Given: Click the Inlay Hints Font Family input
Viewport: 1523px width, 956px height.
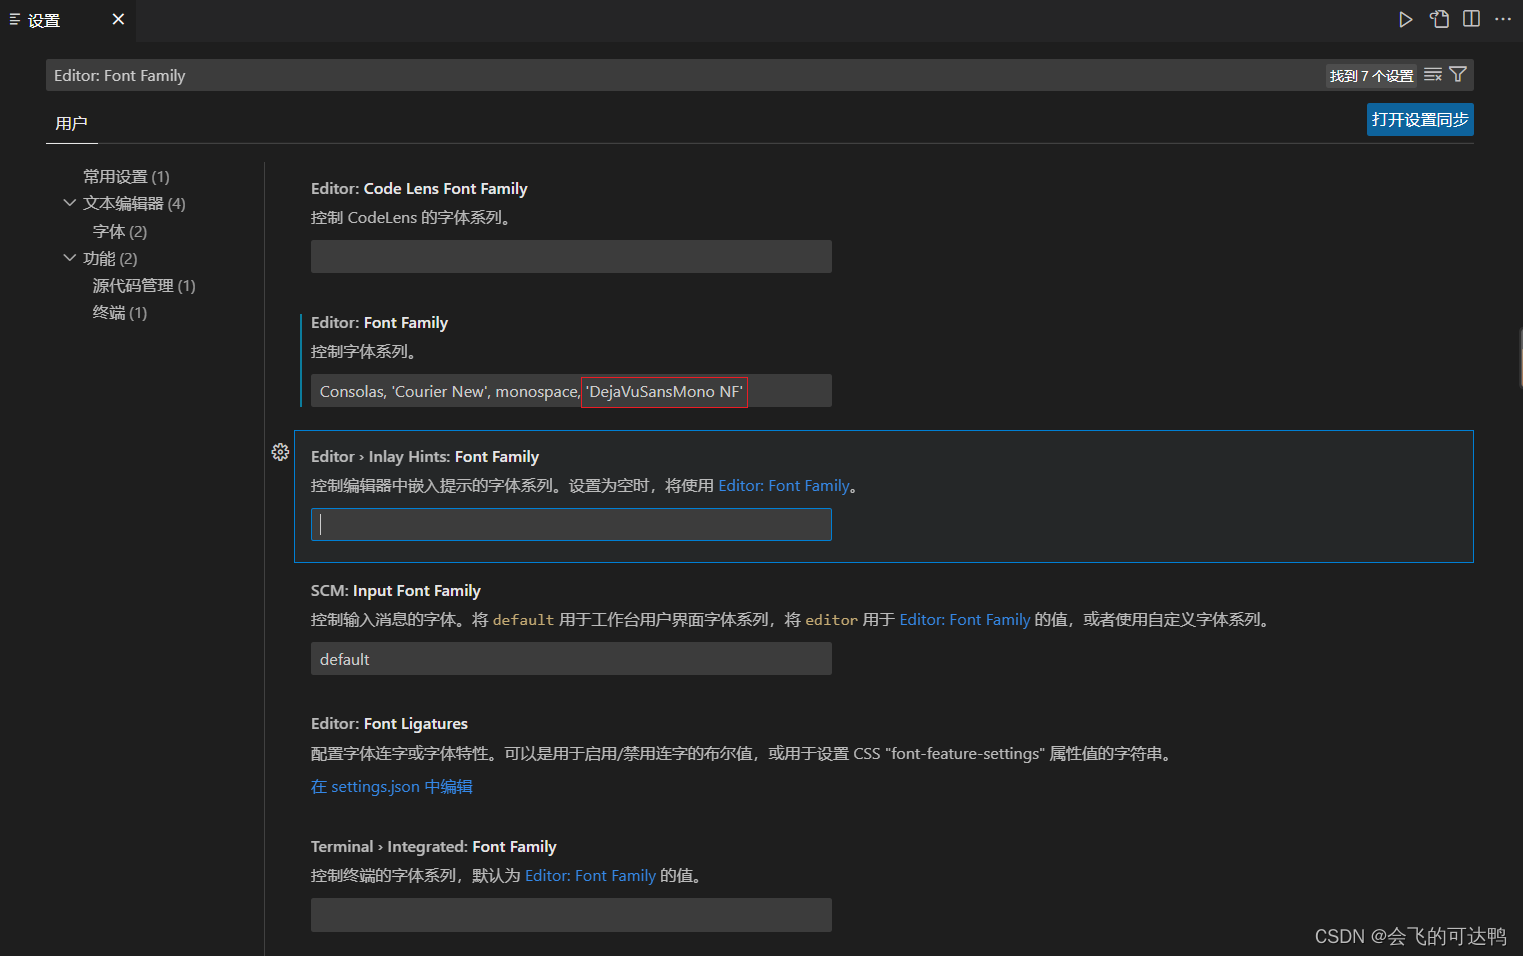Looking at the screenshot, I should (x=571, y=525).
